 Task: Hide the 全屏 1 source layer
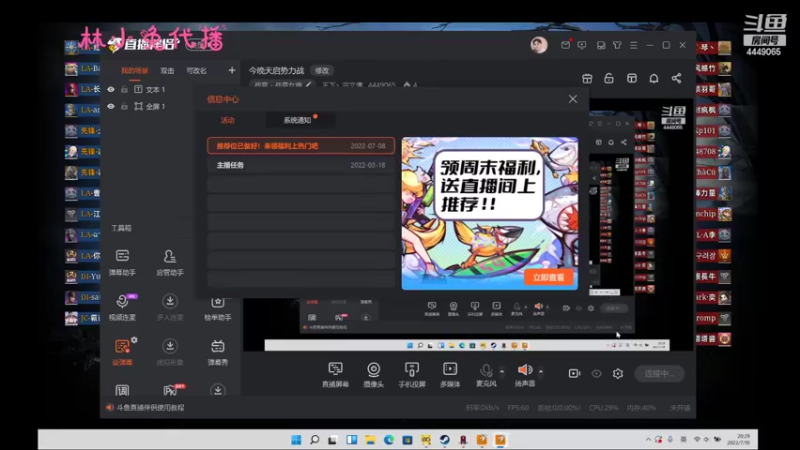click(111, 106)
